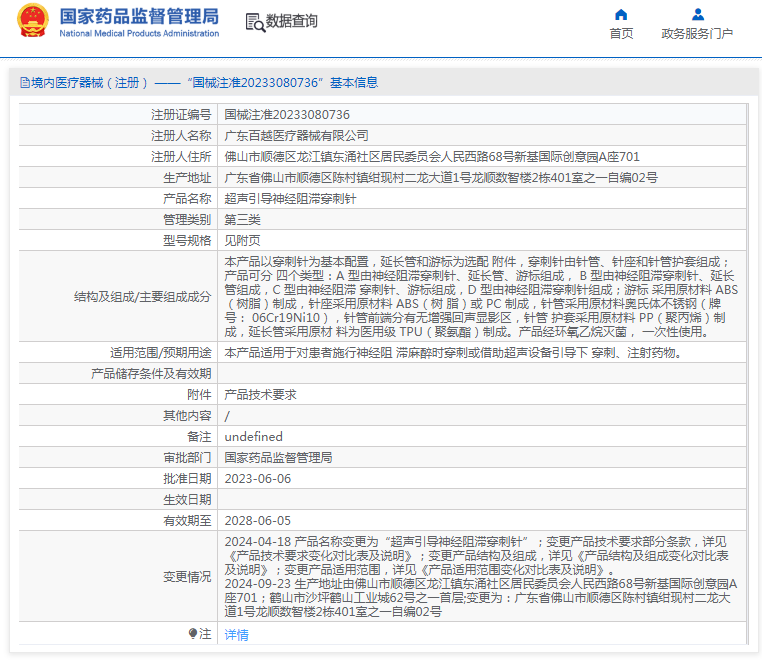Click the 型号规格 label
Image resolution: width=762 pixels, height=666 pixels.
(187, 241)
